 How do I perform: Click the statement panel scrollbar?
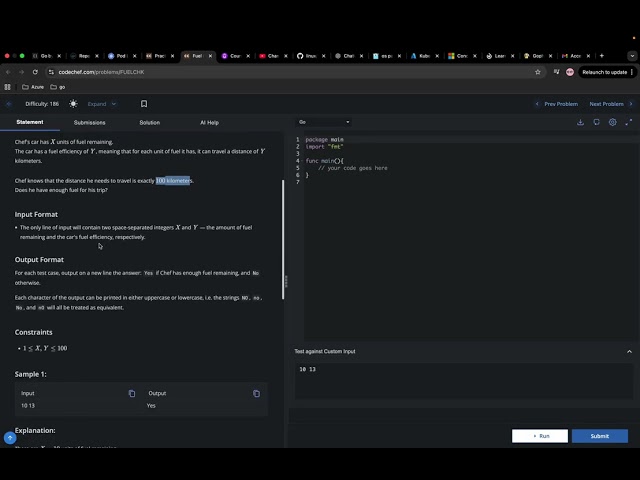pyautogui.click(x=283, y=240)
